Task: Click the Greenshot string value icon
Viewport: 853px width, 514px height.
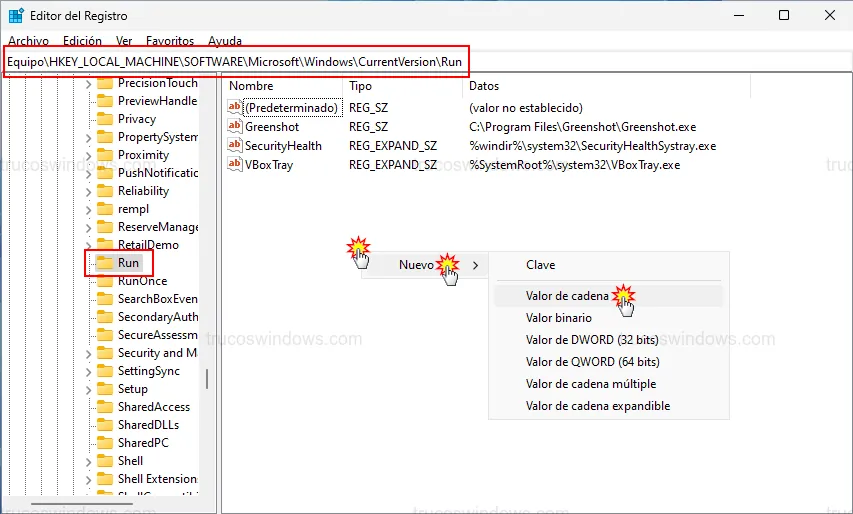Action: tap(235, 127)
